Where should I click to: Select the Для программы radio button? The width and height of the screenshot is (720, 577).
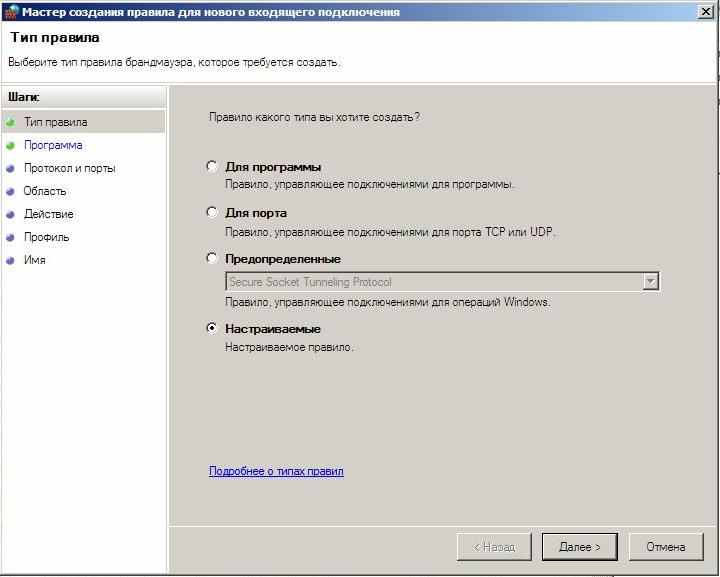coord(211,167)
